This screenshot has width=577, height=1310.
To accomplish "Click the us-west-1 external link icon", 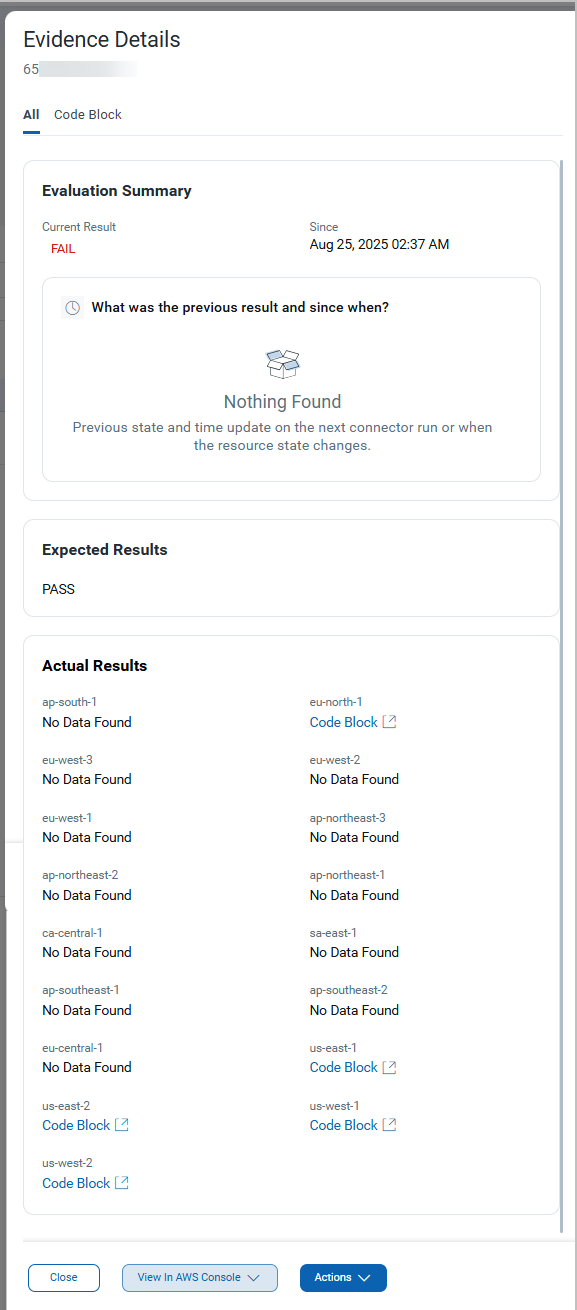I will (388, 1124).
